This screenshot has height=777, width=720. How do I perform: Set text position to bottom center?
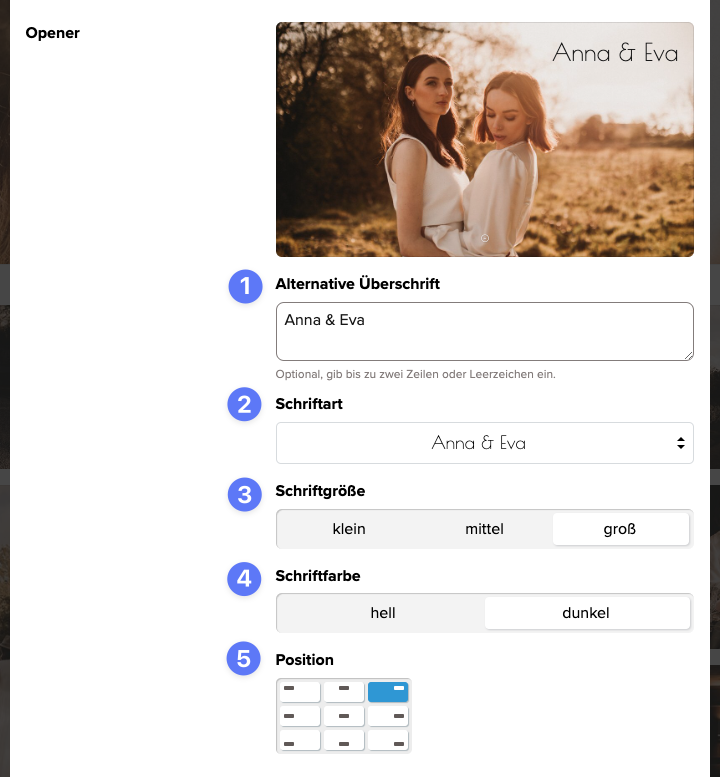(x=344, y=741)
